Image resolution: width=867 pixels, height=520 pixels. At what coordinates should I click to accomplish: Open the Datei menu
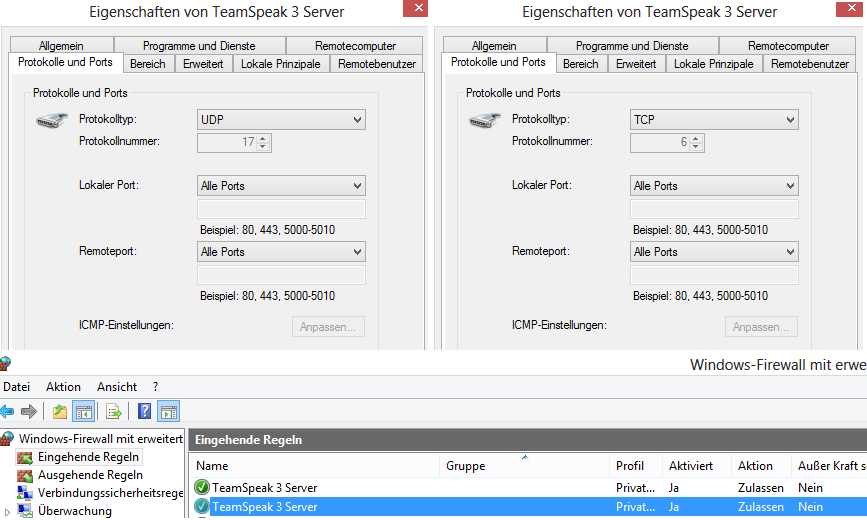pyautogui.click(x=17, y=387)
